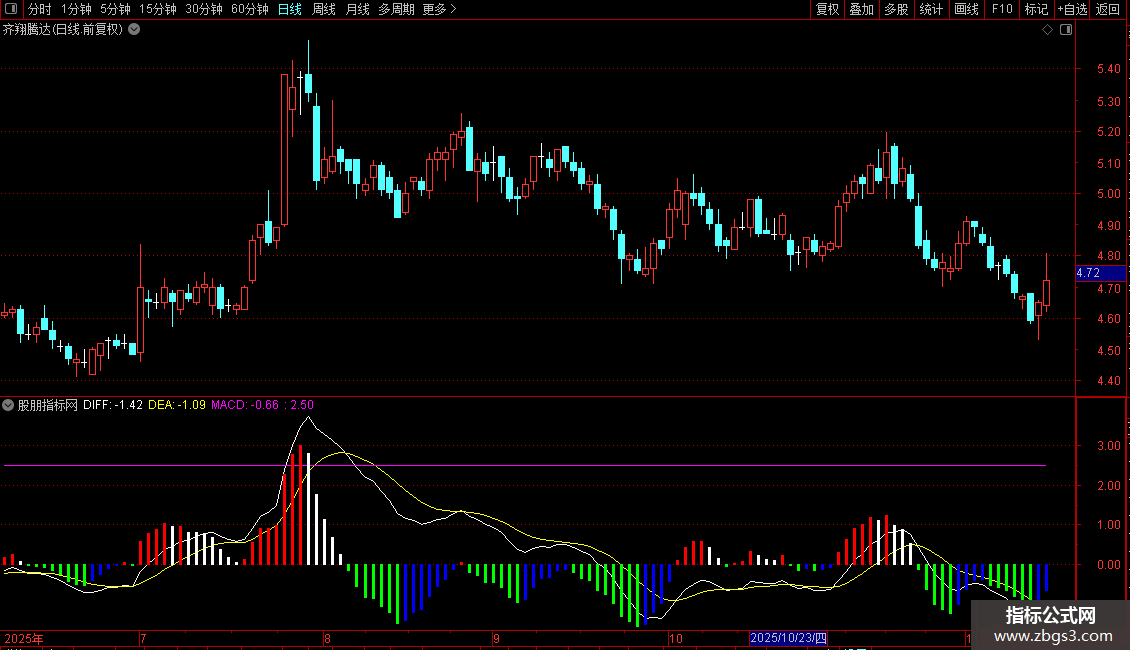Click the 2025年 label on time axis
The image size is (1130, 650).
tap(24, 638)
